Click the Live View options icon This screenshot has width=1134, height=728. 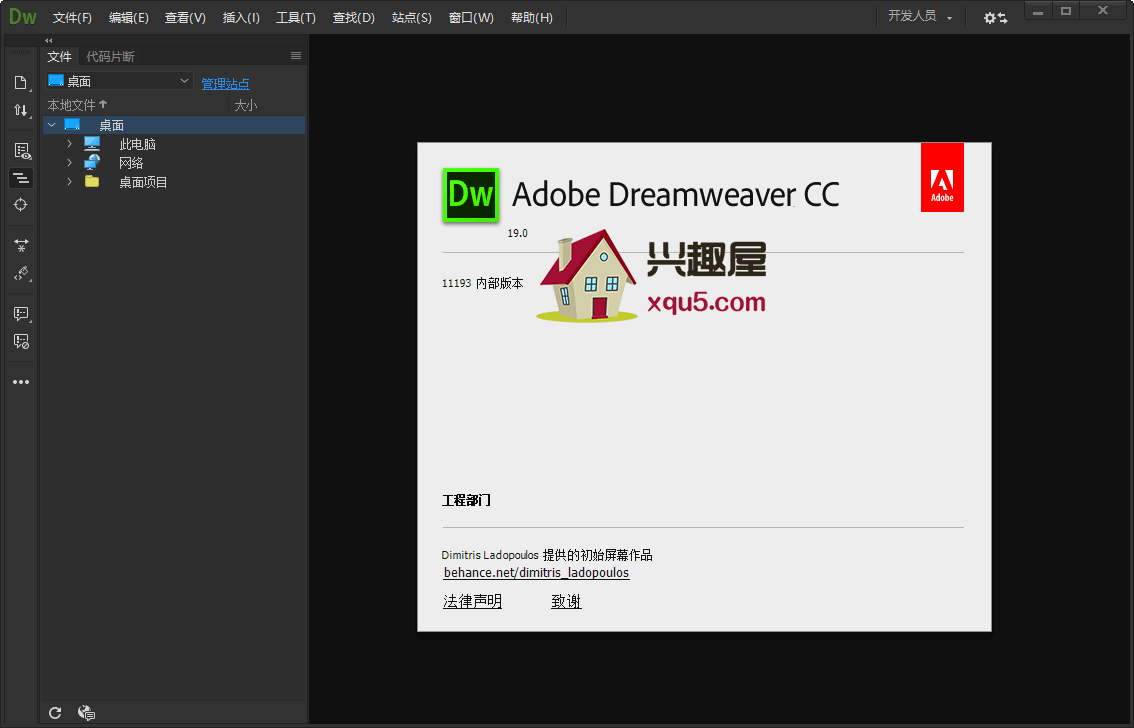click(21, 151)
